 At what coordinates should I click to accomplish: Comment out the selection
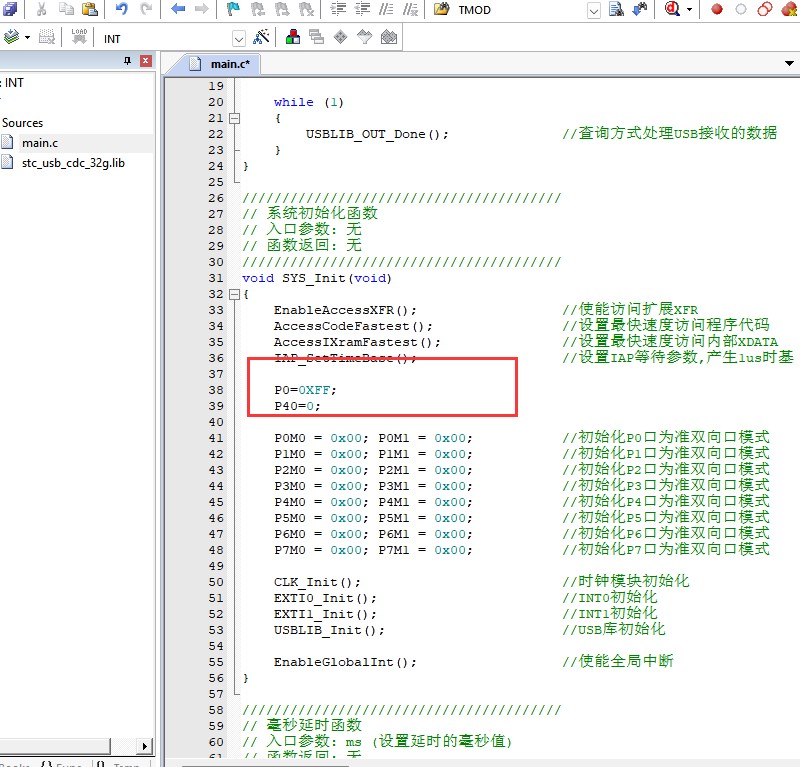click(x=386, y=9)
